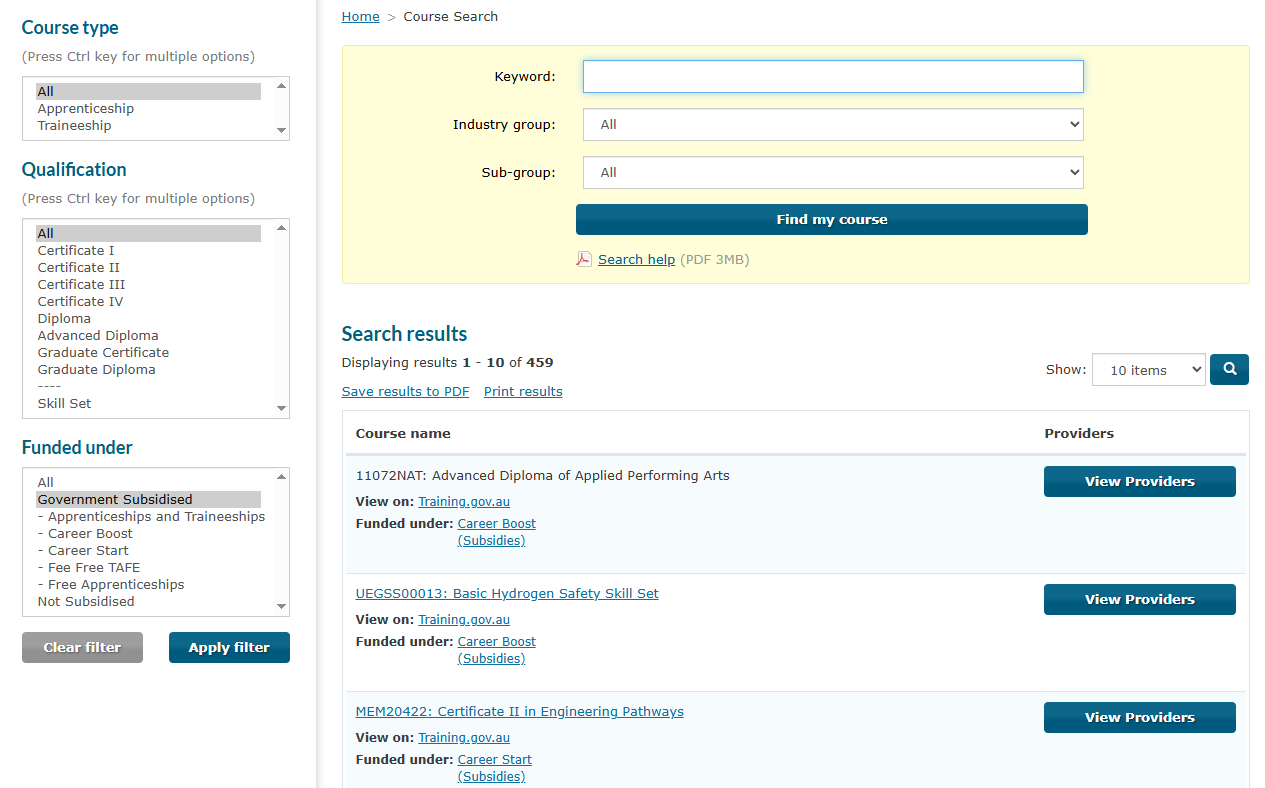1265x788 pixels.
Task: Open Training.gov.au link for 11072NAT course
Action: click(464, 502)
